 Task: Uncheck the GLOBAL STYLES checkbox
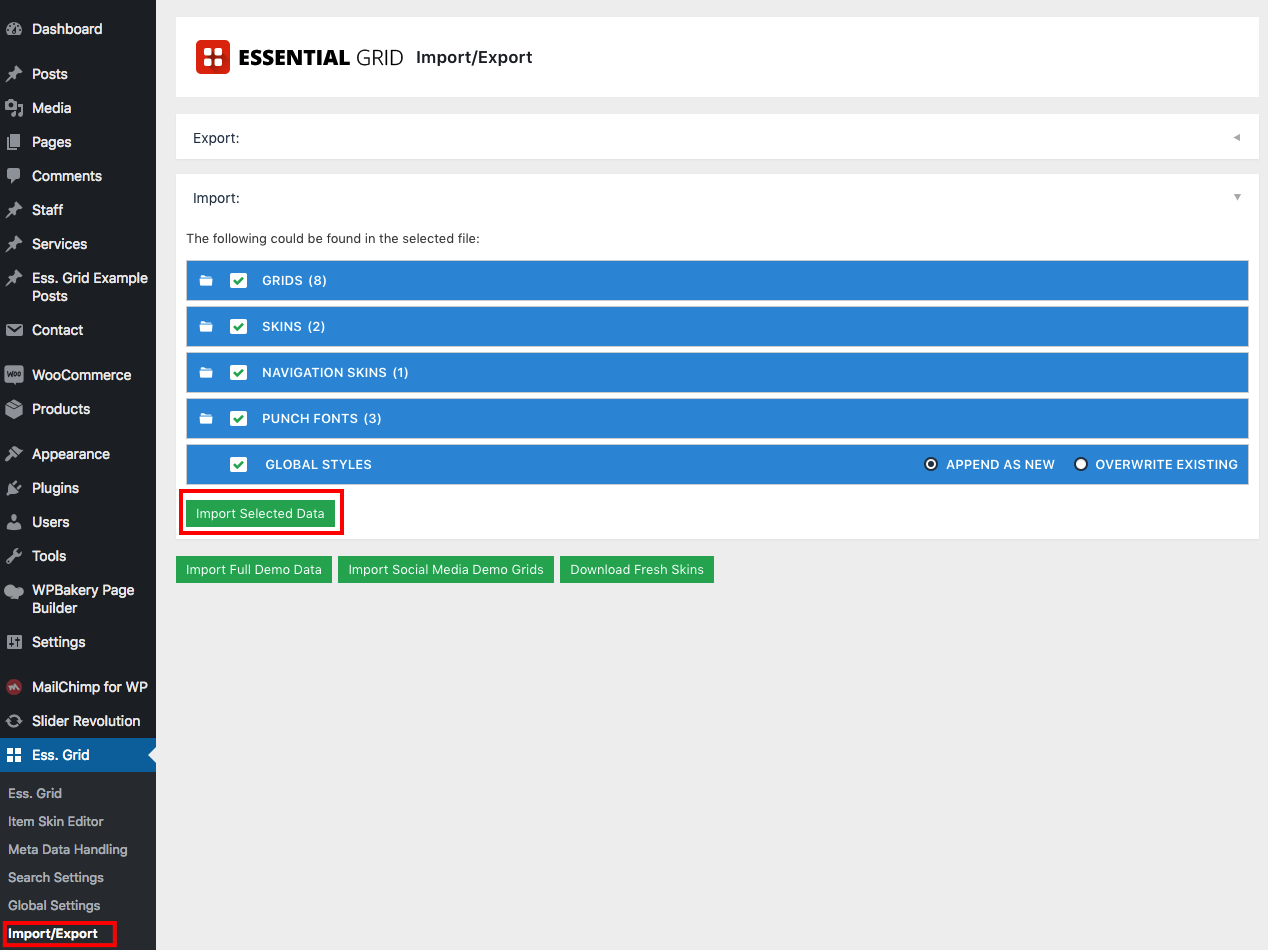click(238, 465)
